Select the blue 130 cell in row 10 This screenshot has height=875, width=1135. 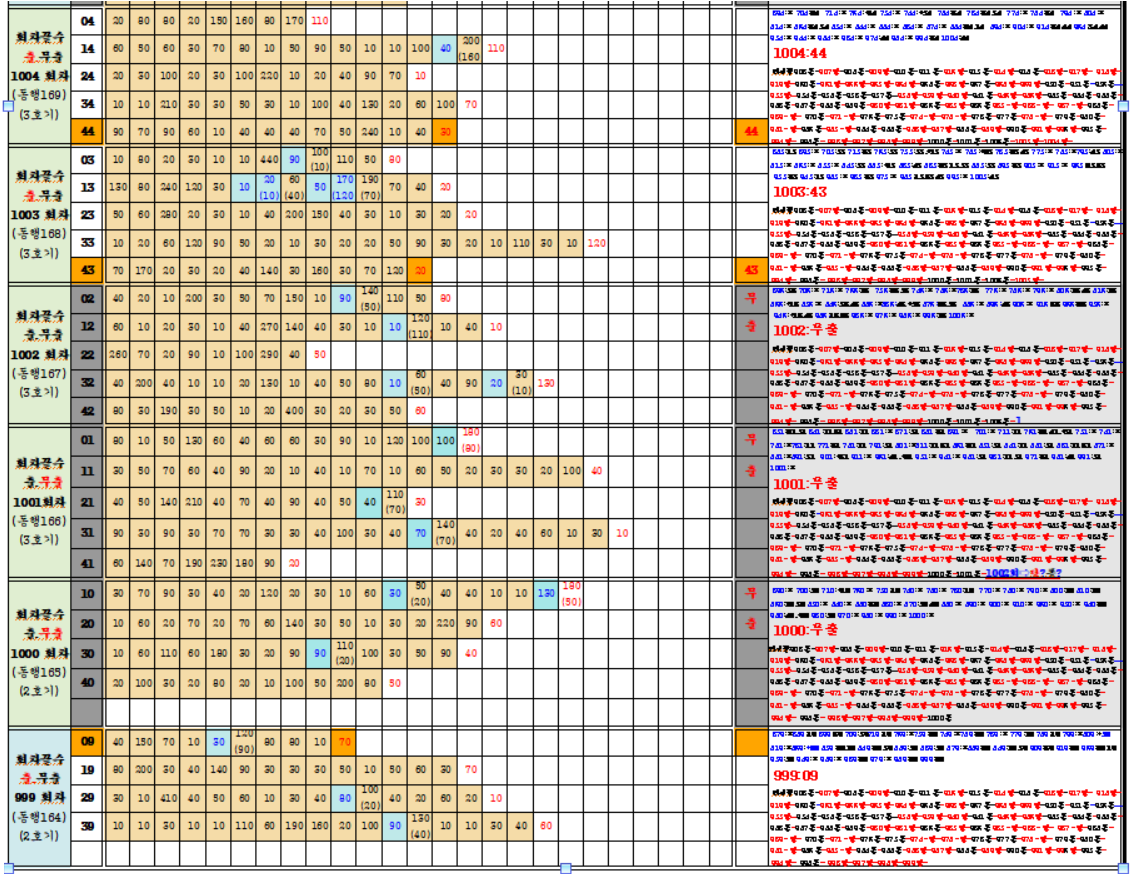(545, 594)
